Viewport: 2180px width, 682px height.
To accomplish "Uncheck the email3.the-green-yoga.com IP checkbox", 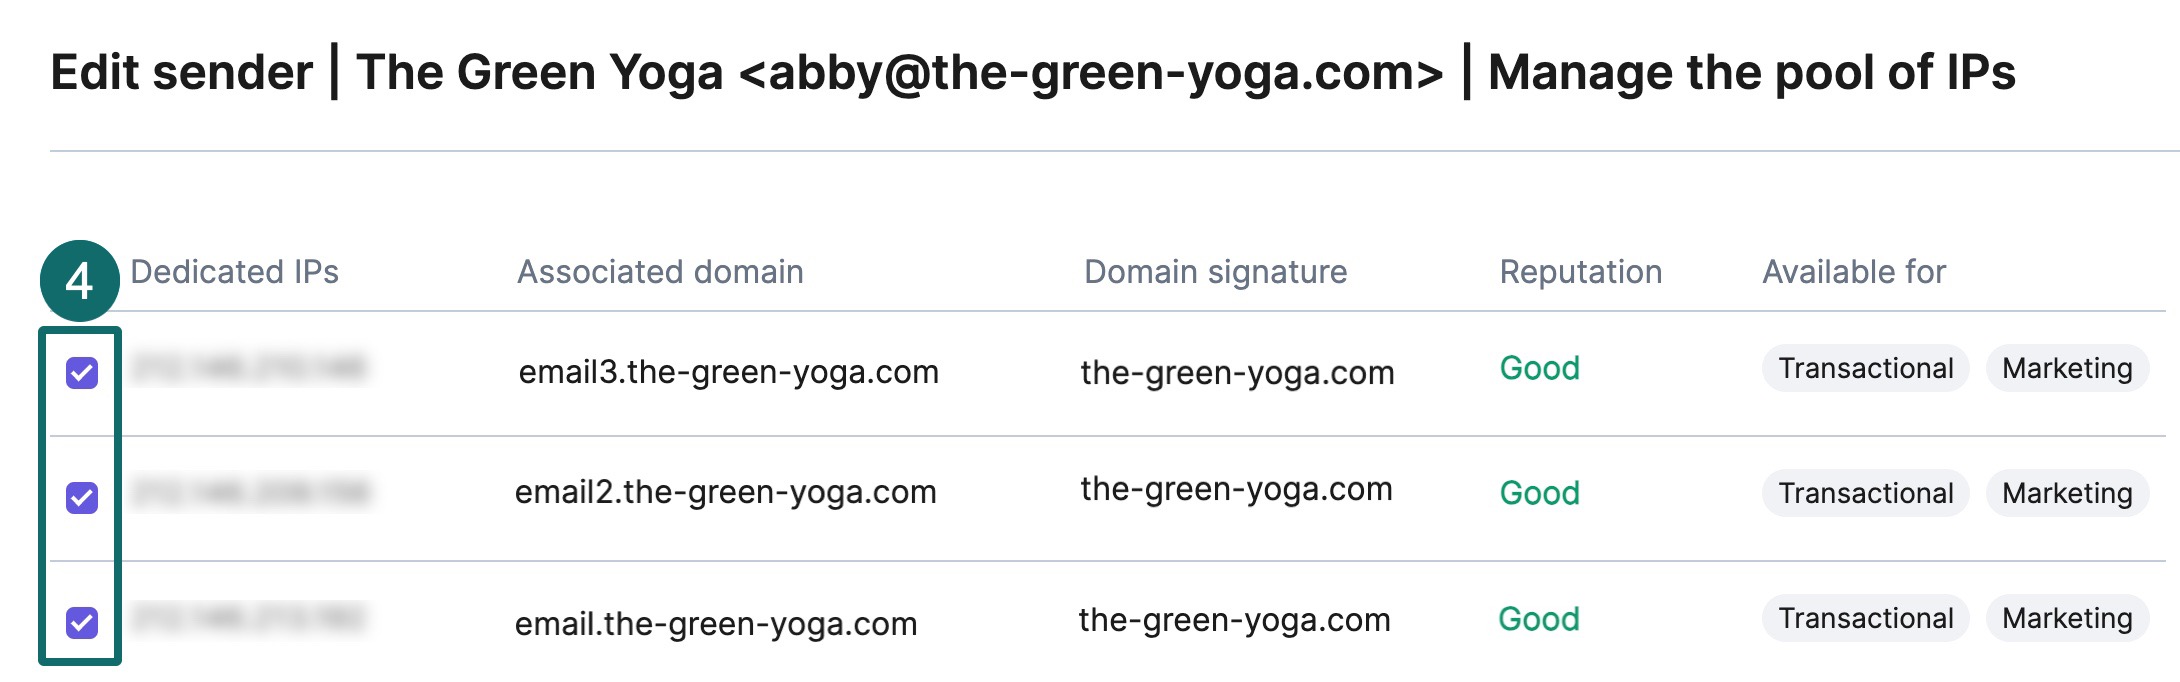I will pyautogui.click(x=82, y=373).
